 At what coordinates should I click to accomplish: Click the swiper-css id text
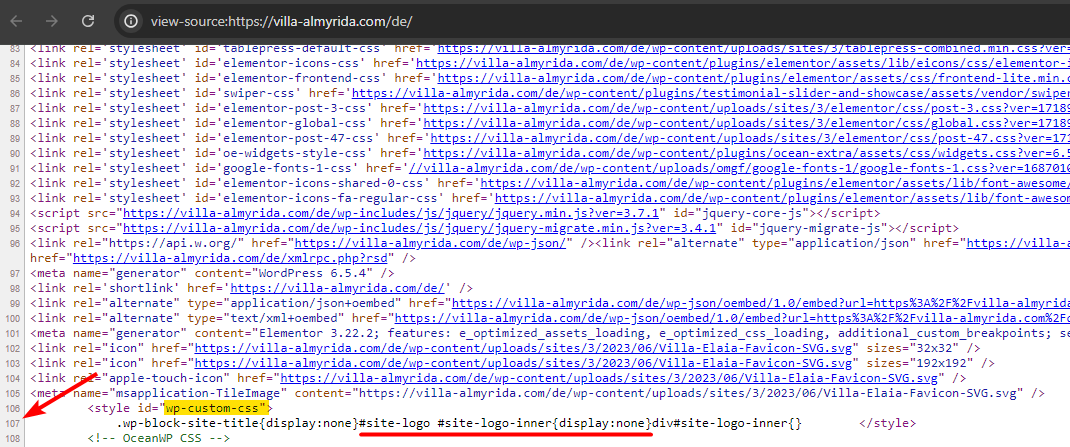(259, 92)
